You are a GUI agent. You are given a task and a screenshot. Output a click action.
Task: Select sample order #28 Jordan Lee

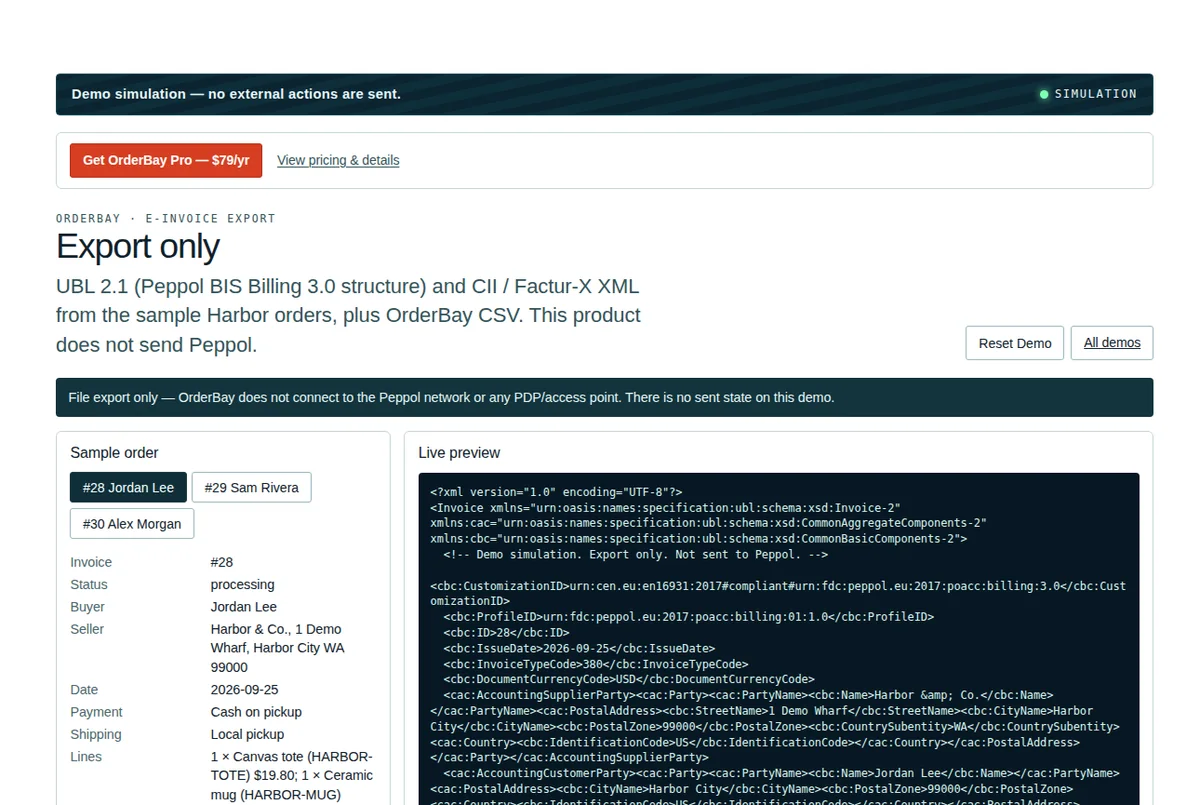[128, 487]
